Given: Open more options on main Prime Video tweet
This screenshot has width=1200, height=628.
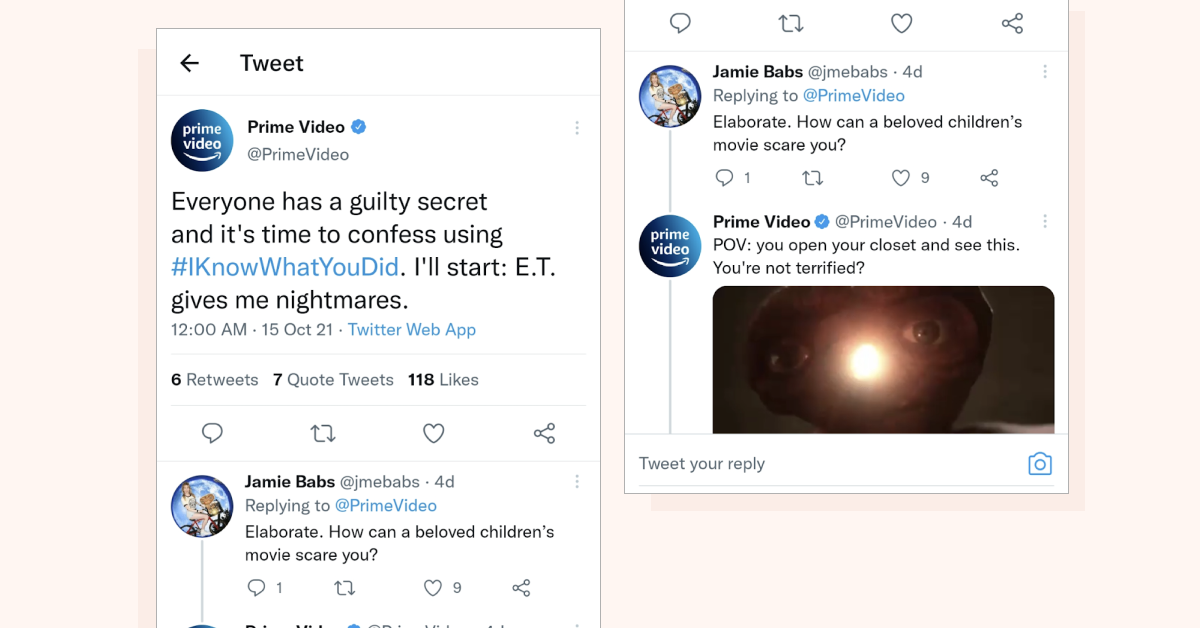Looking at the screenshot, I should click(x=577, y=128).
